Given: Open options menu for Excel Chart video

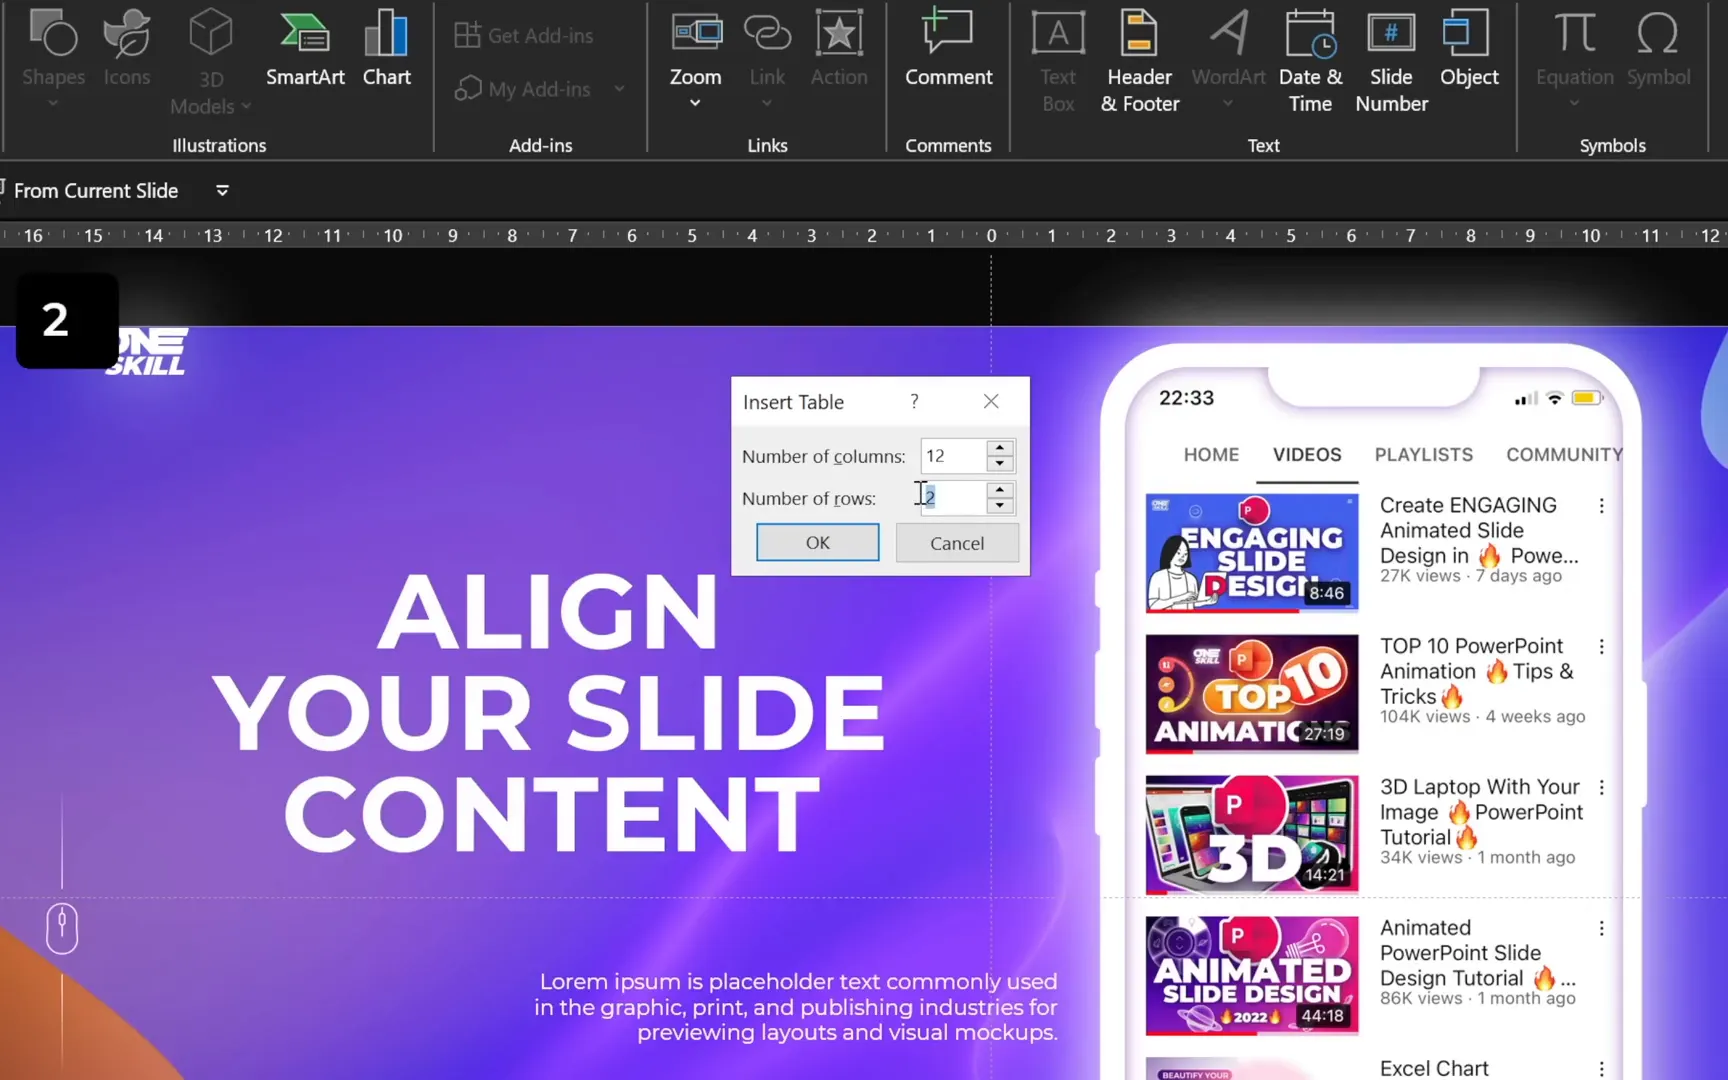Looking at the screenshot, I should tap(1601, 1069).
